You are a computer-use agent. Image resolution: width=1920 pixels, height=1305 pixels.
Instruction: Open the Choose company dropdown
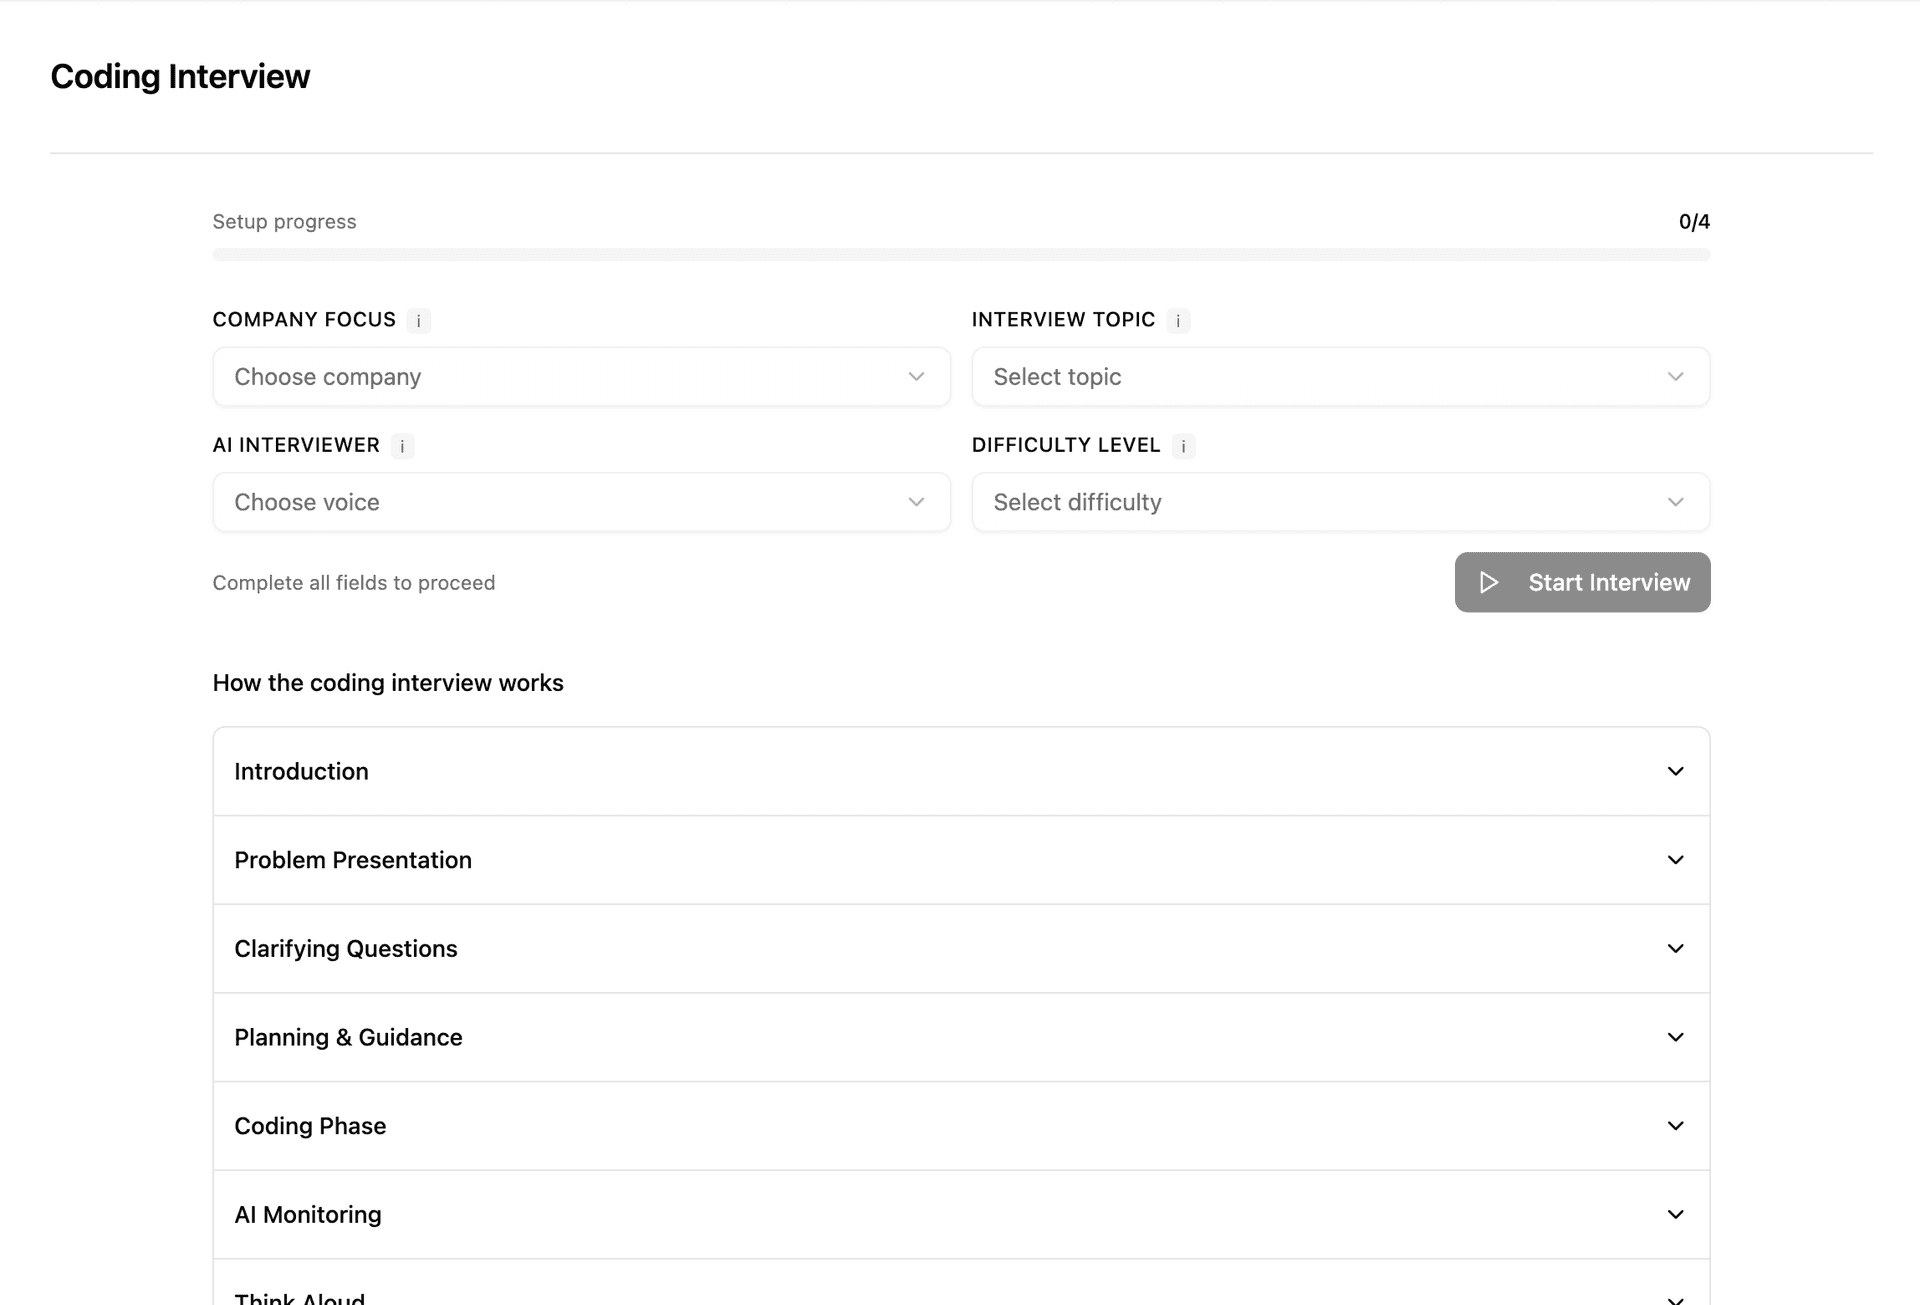pos(581,377)
